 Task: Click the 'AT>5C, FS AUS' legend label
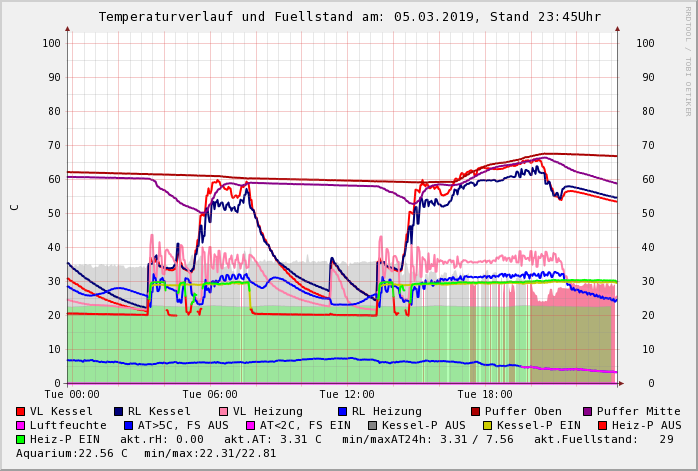tap(182, 425)
